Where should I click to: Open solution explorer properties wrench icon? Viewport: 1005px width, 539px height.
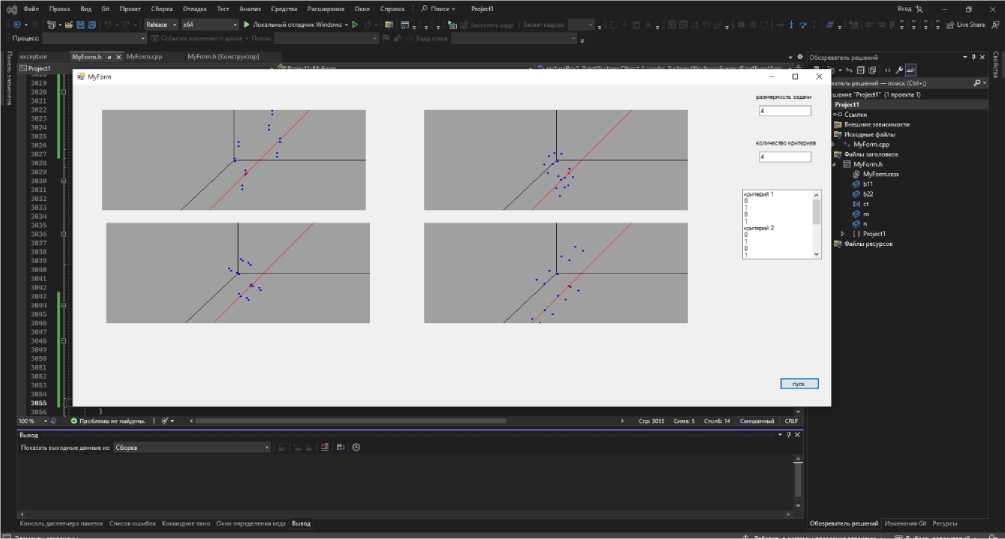(899, 70)
